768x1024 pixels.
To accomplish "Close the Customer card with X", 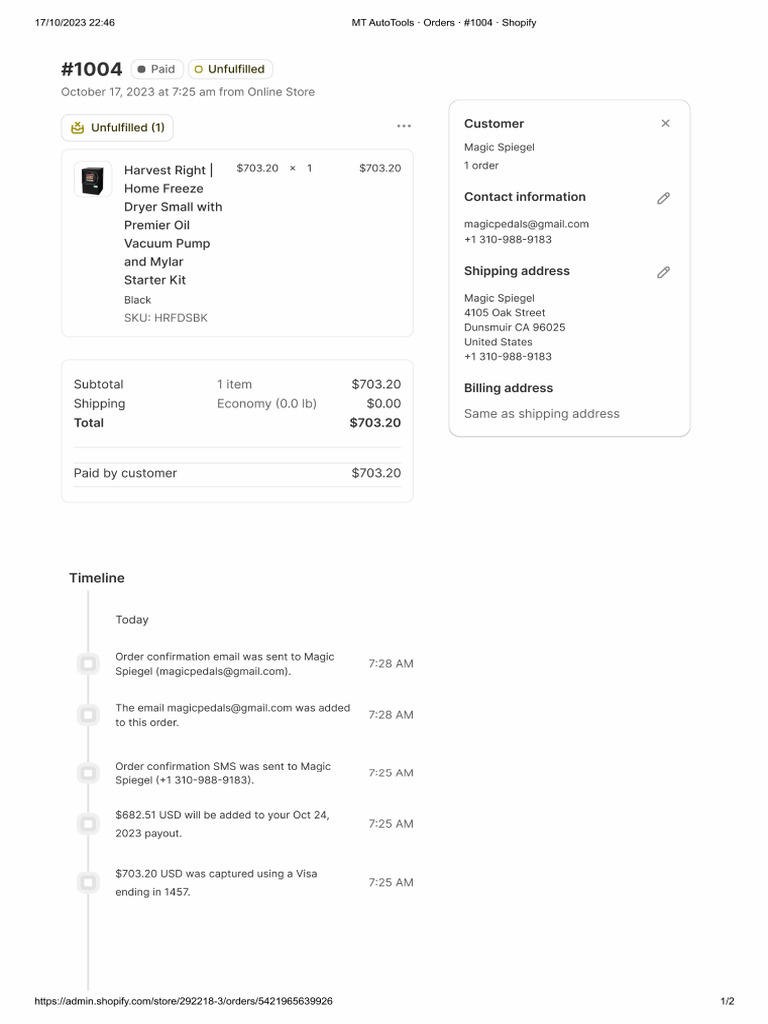I will pos(665,124).
